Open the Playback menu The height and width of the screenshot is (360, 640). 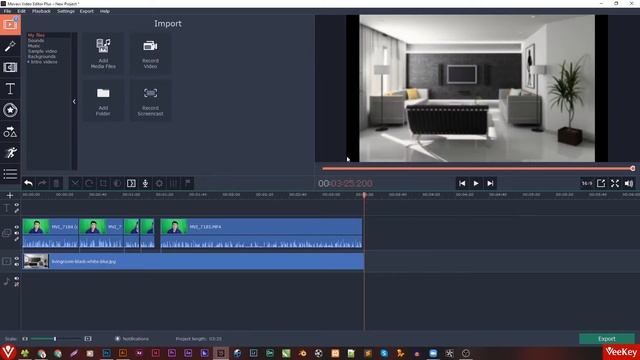(x=41, y=11)
